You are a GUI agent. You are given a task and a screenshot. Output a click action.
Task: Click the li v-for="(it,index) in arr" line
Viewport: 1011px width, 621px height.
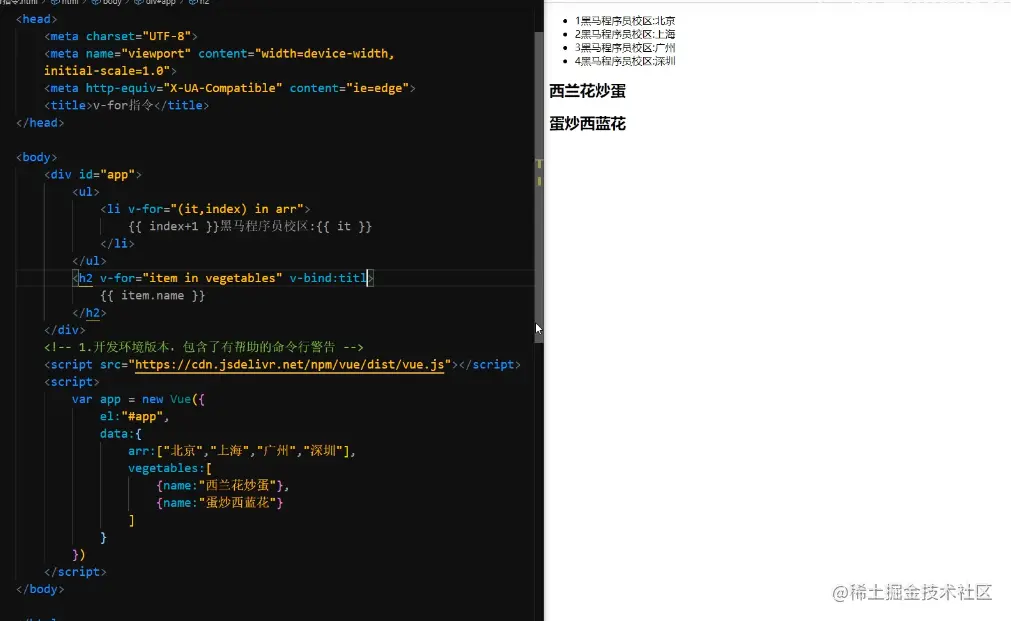205,209
